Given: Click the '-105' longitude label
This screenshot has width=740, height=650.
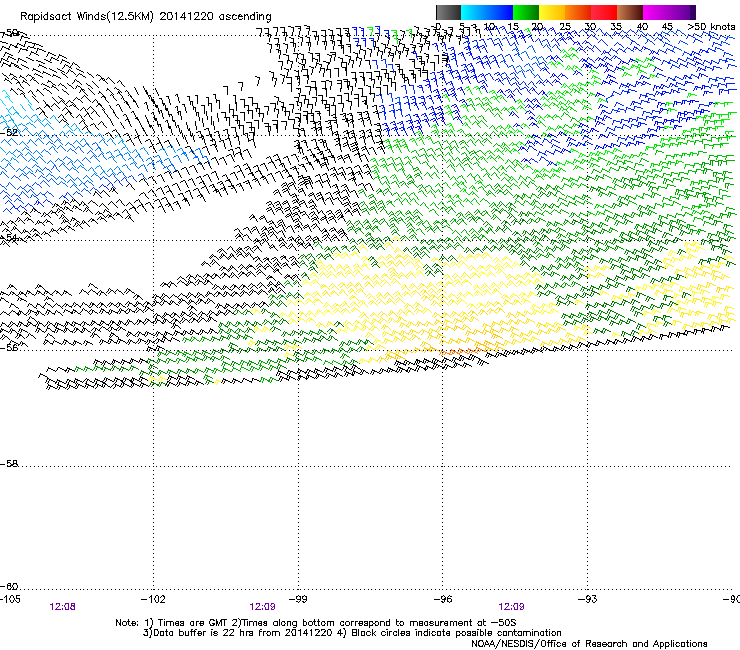Looking at the screenshot, I should 10,599.
